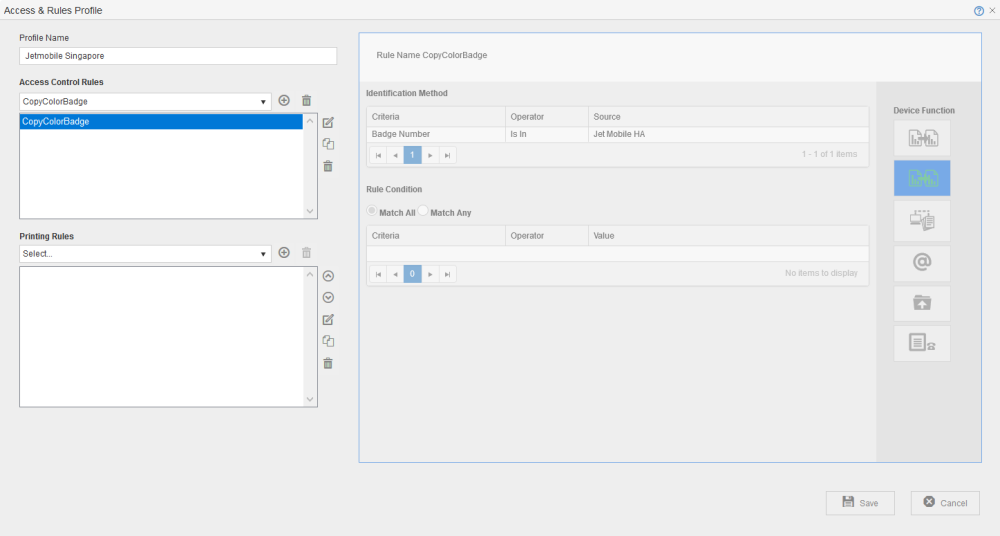Delete the selected printing rule from list

[x=328, y=363]
